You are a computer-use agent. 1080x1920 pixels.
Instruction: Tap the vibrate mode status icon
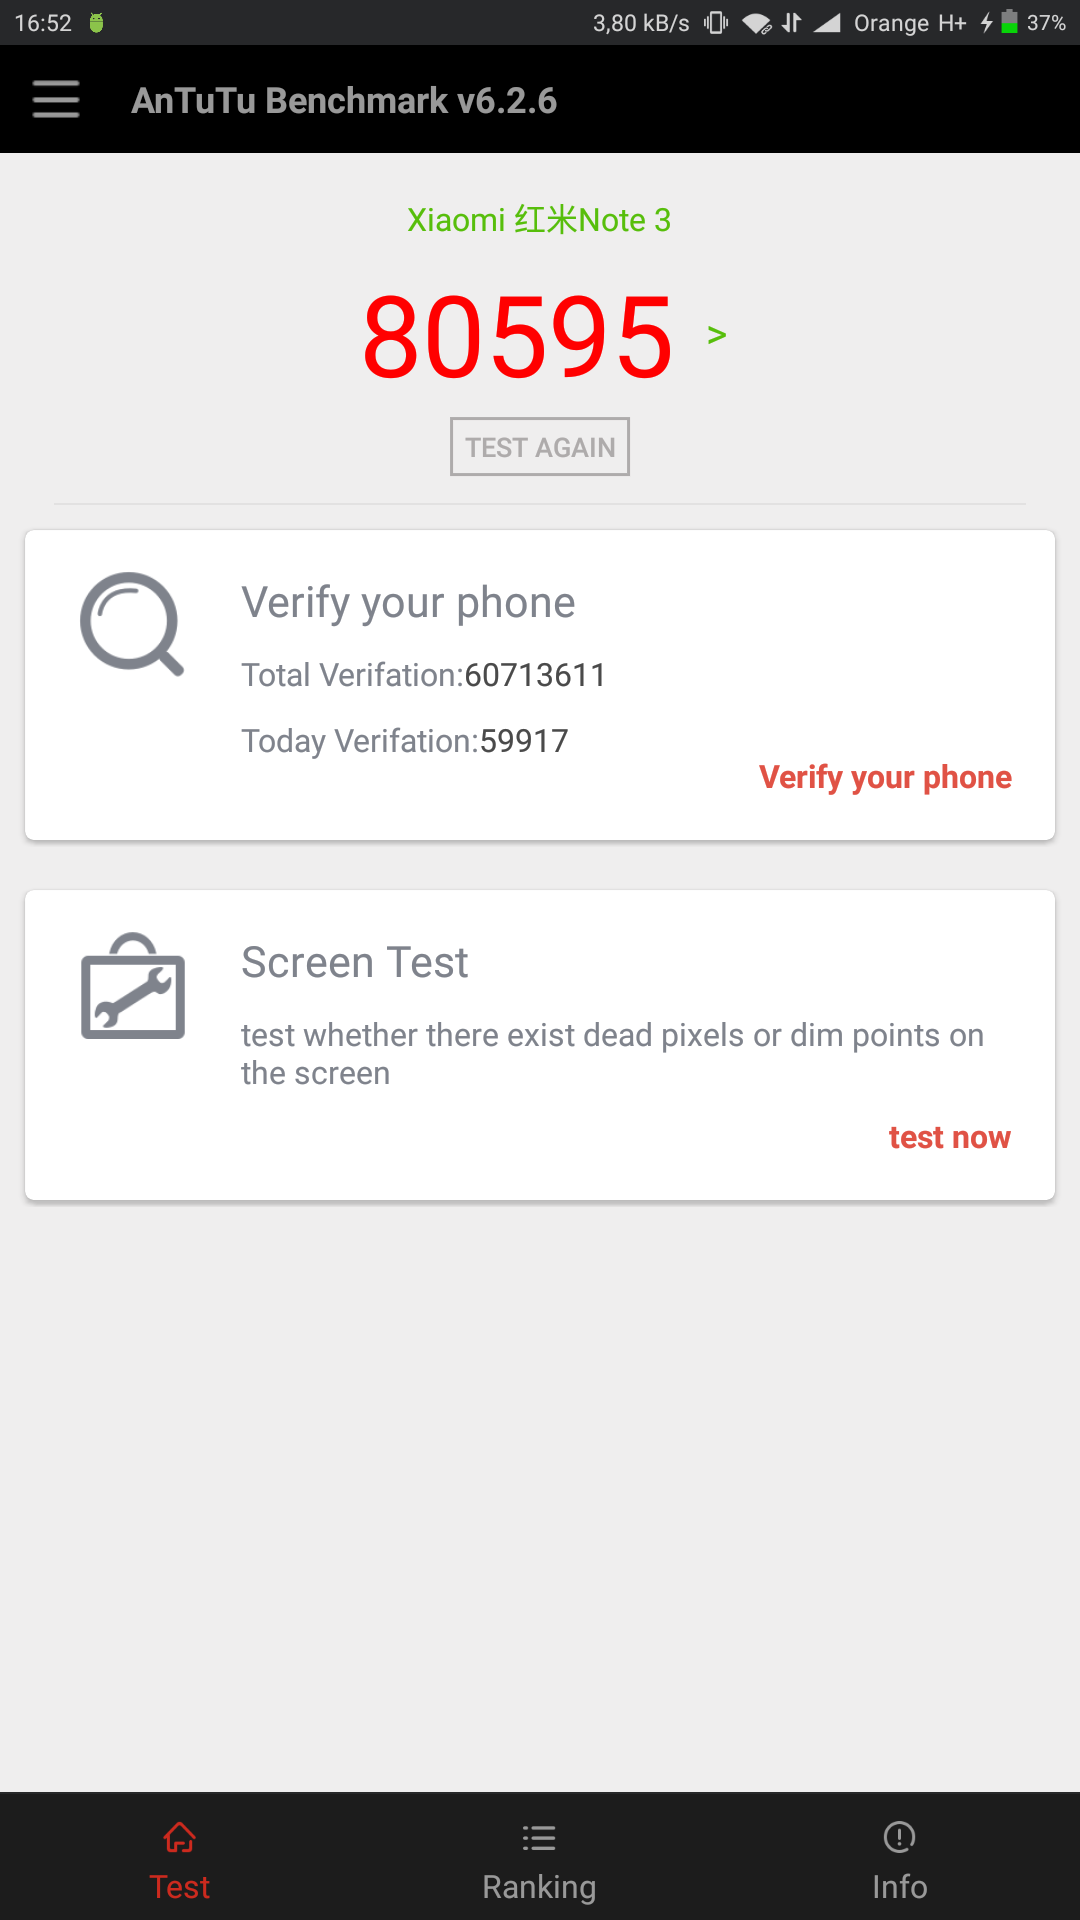coord(716,23)
